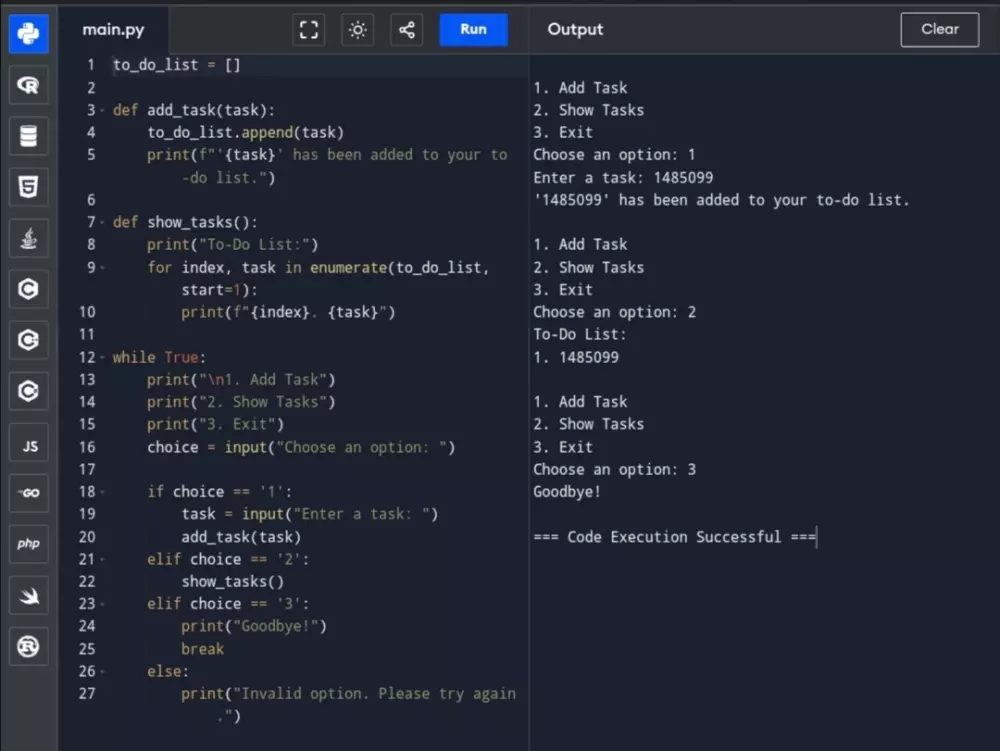Image resolution: width=1000 pixels, height=751 pixels.
Task: Click 'add_task(task)' call on line 20
Action: coord(241,537)
